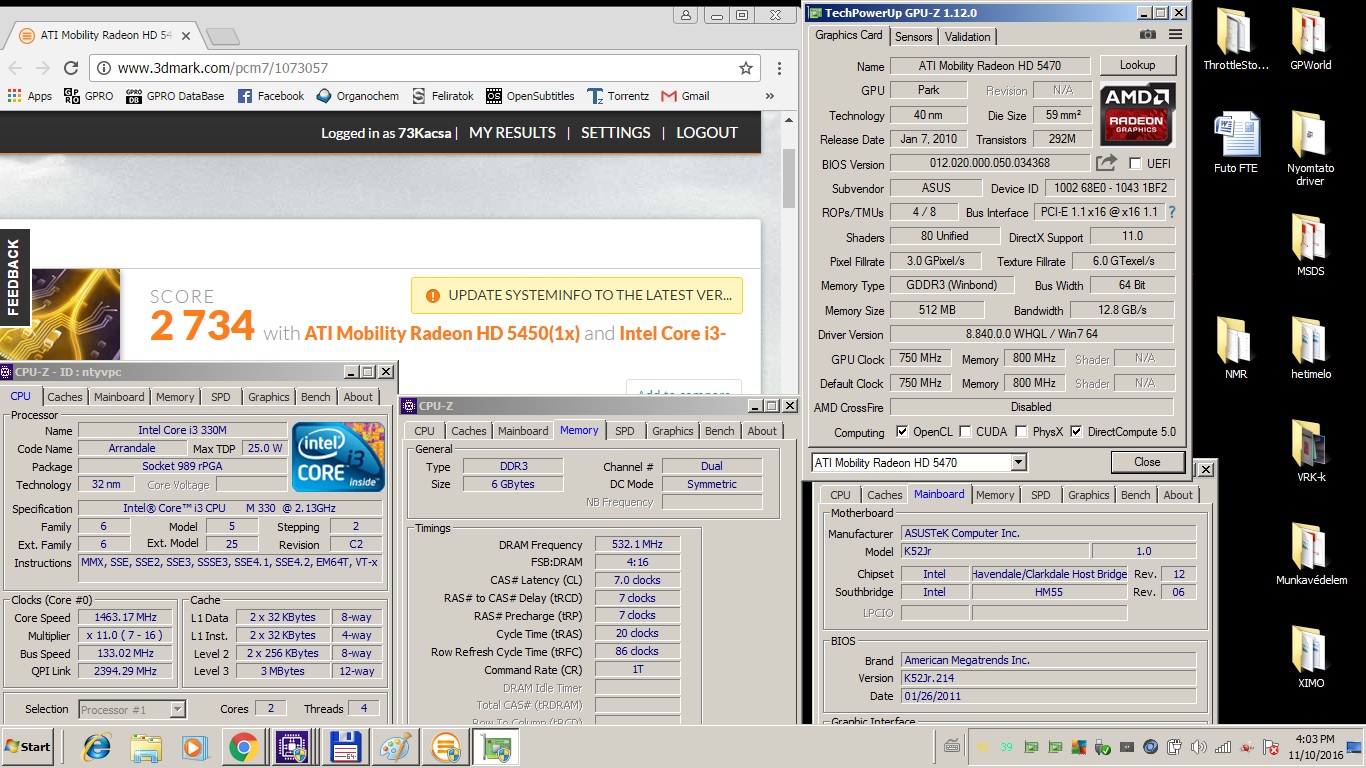Open the Apps bookmark shortcut
The image size is (1366, 768).
30,96
